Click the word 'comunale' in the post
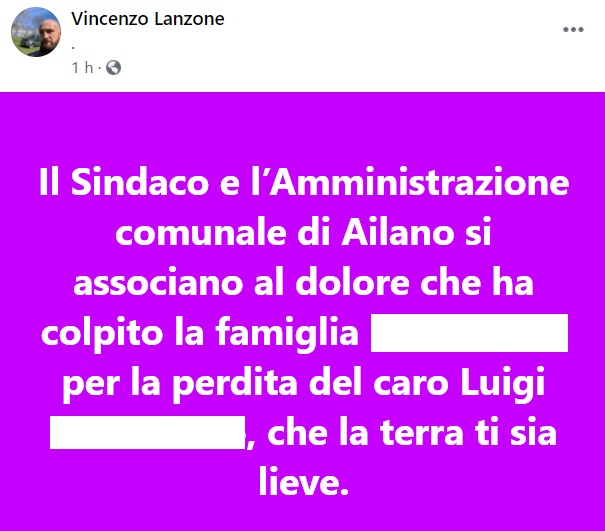 pyautogui.click(x=201, y=233)
